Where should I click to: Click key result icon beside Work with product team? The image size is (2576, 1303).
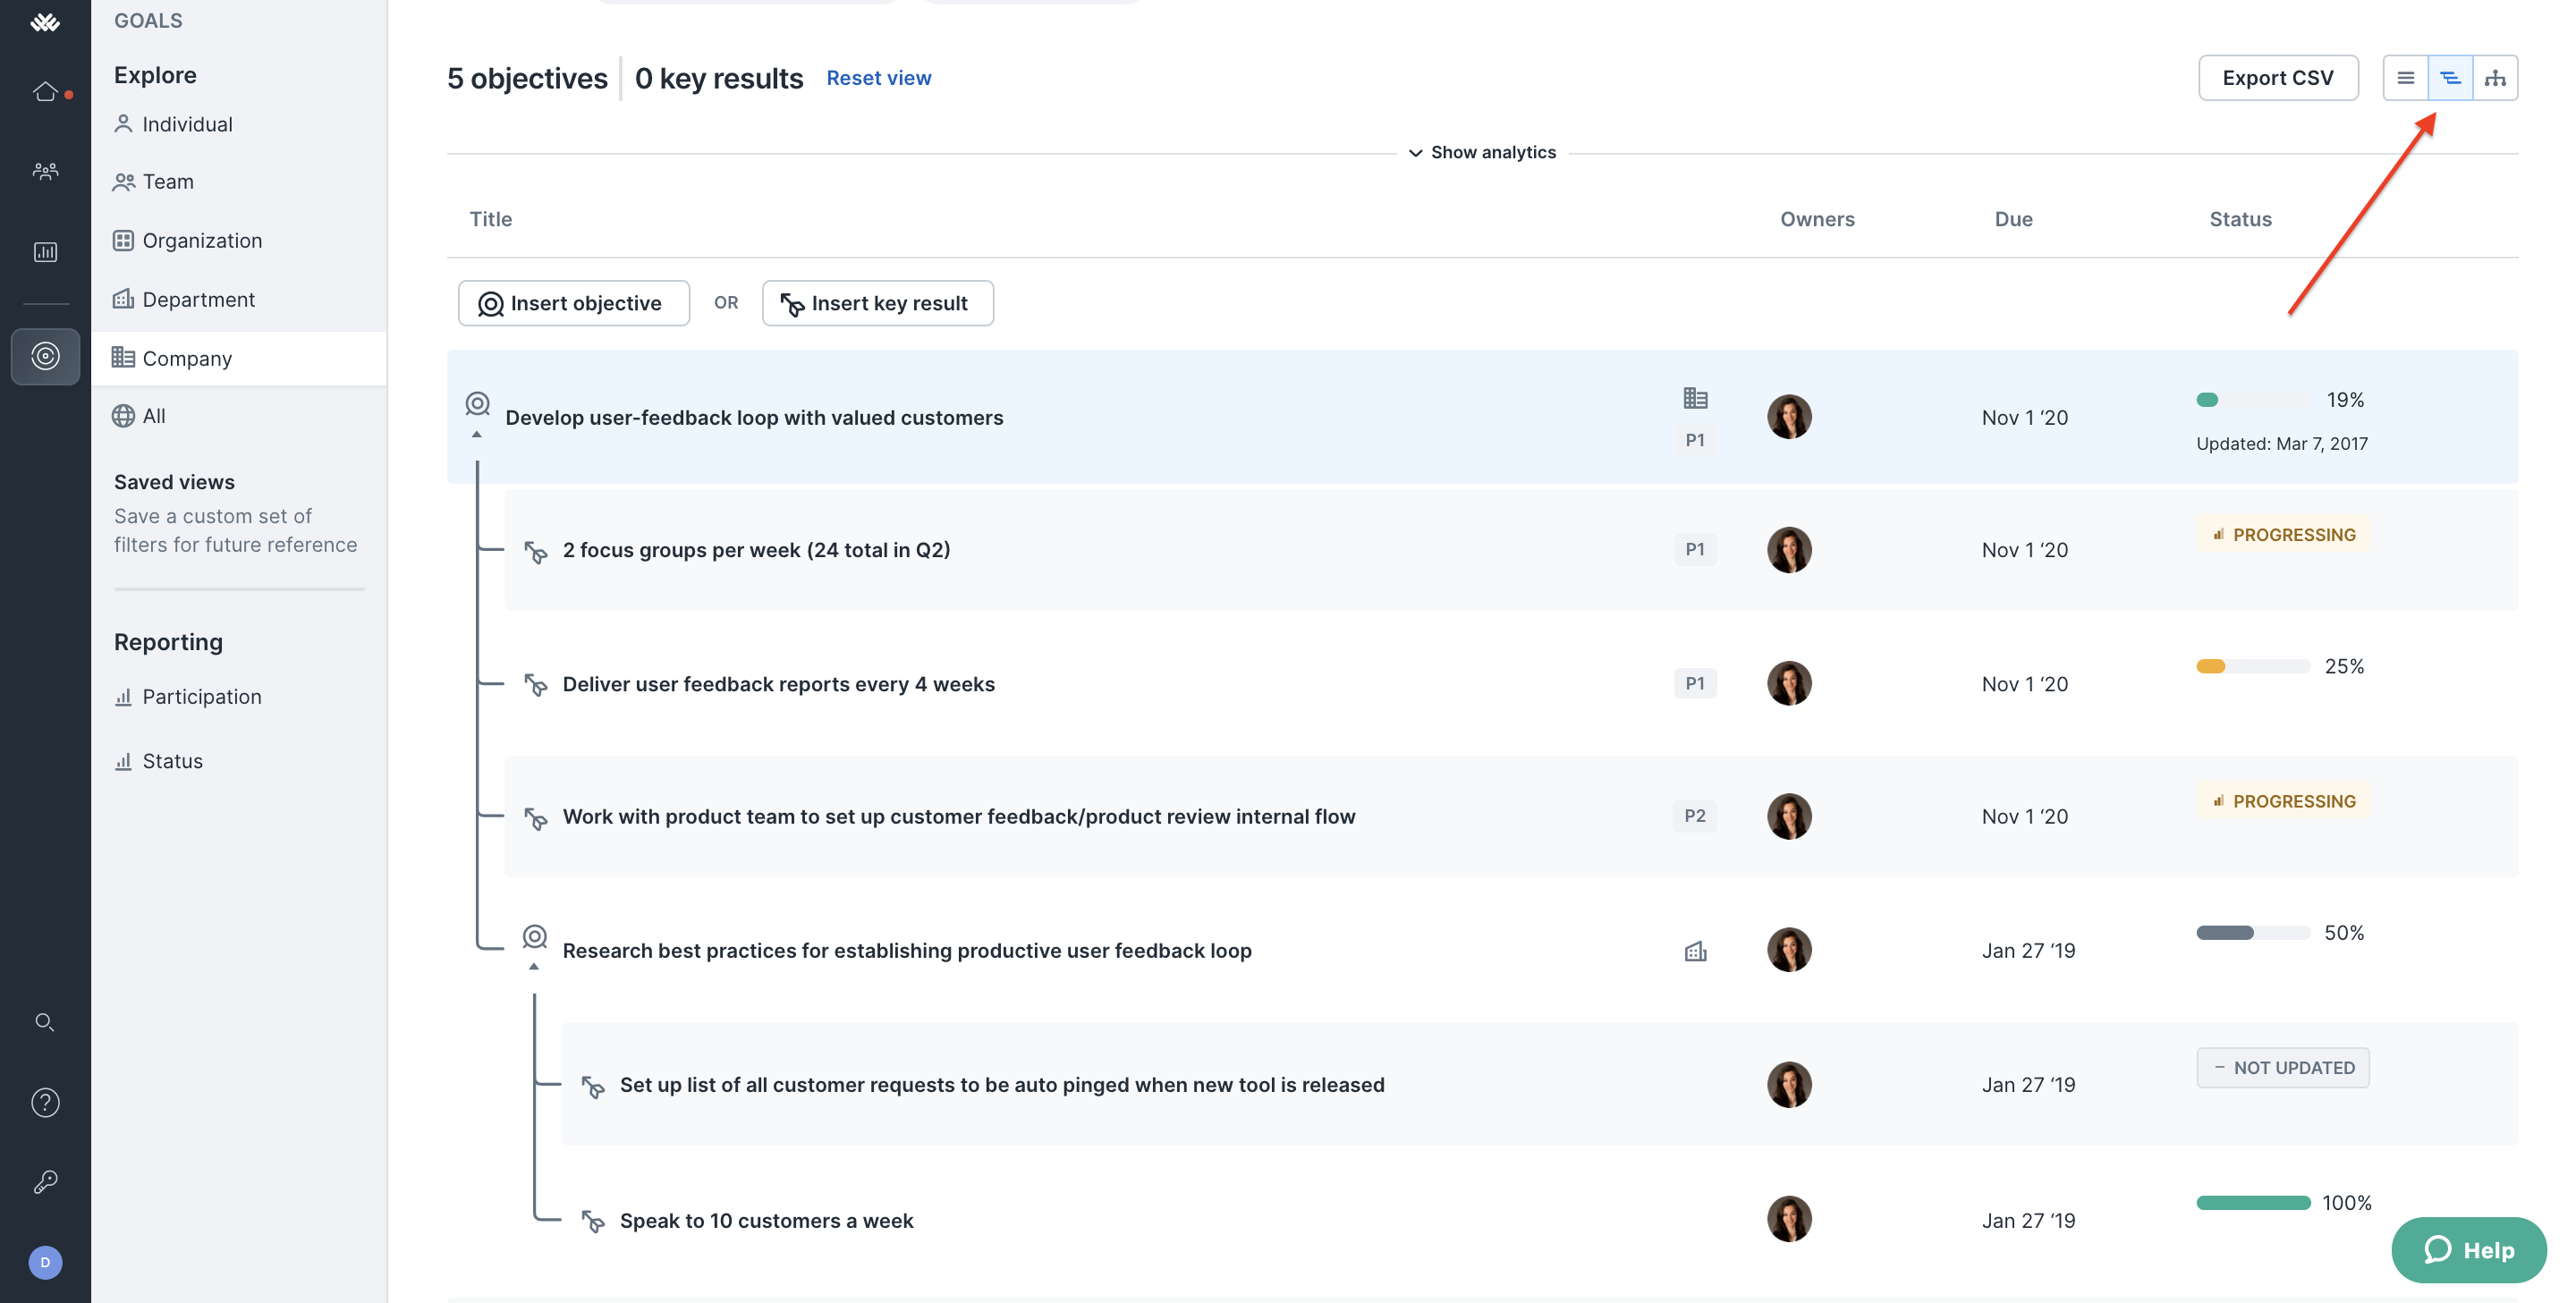tap(536, 818)
